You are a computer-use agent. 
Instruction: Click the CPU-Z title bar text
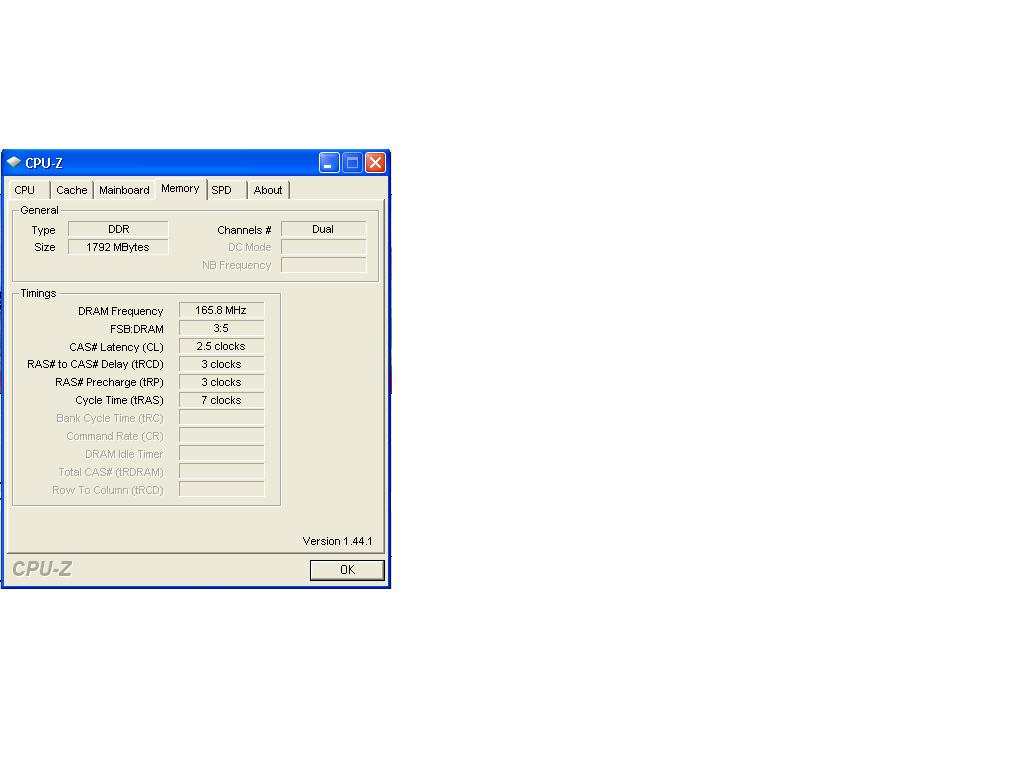click(x=44, y=163)
